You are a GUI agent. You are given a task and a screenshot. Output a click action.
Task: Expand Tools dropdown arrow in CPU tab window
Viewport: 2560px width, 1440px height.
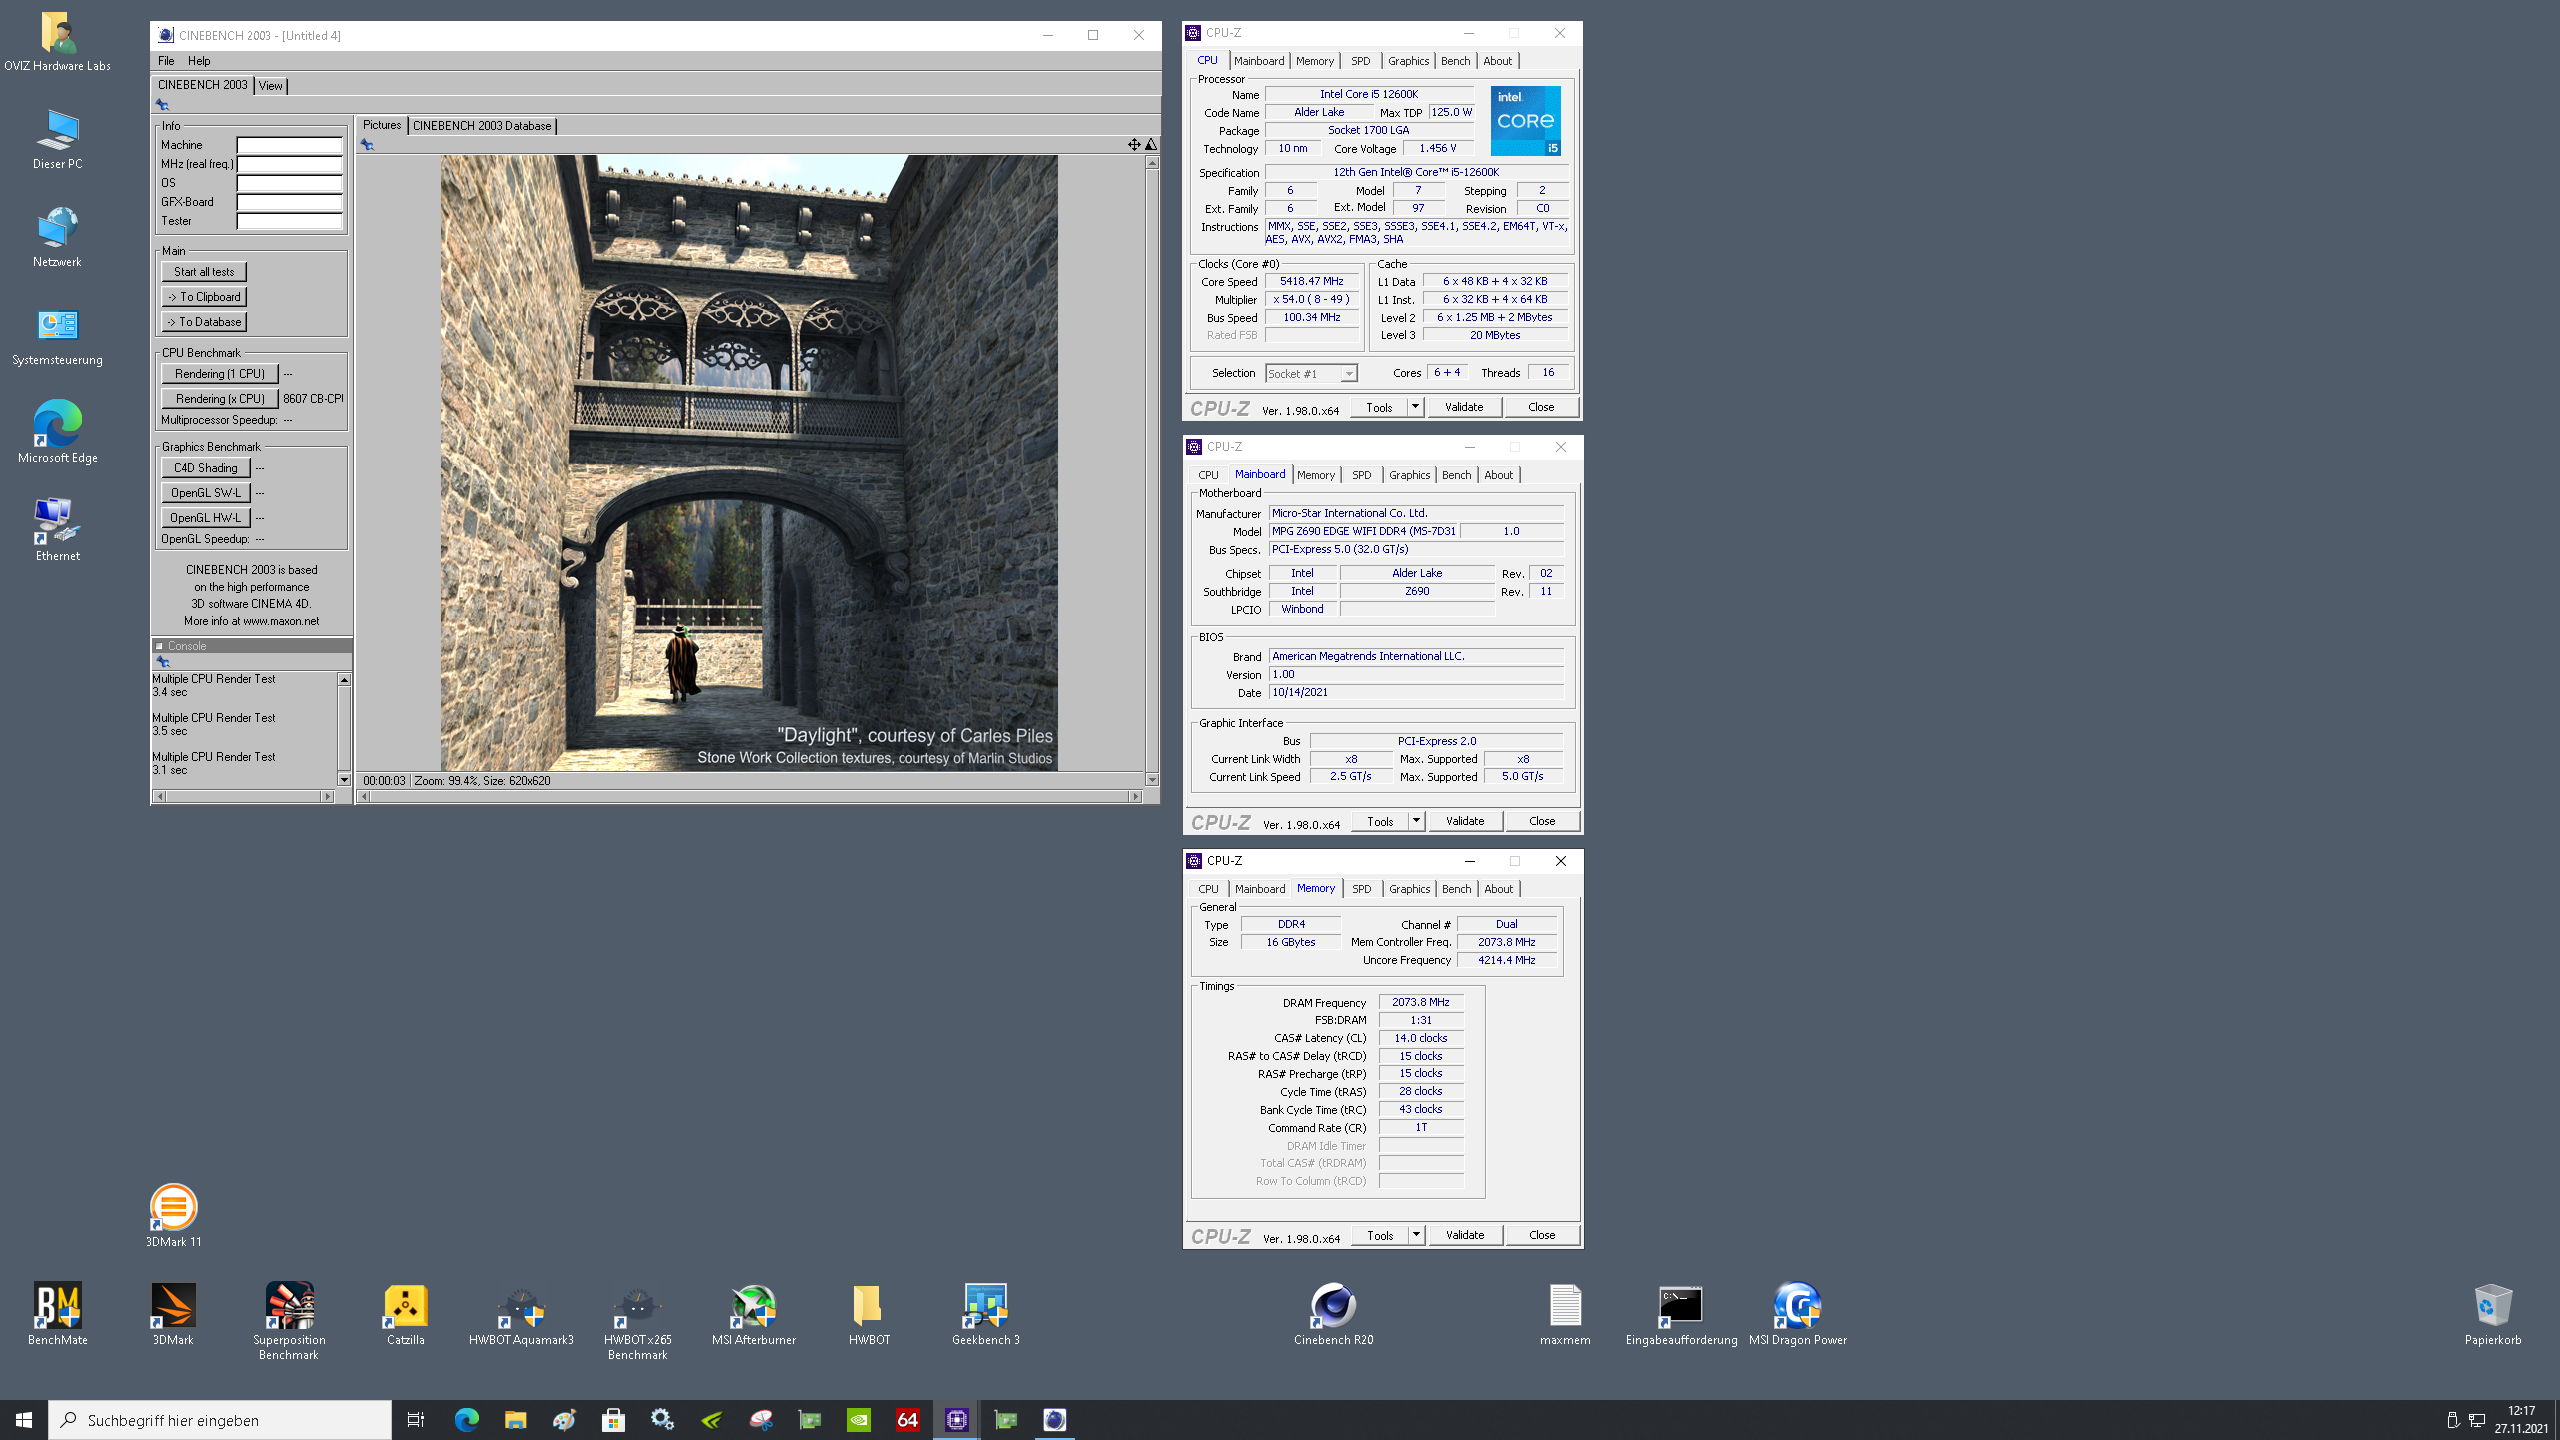click(x=1415, y=407)
